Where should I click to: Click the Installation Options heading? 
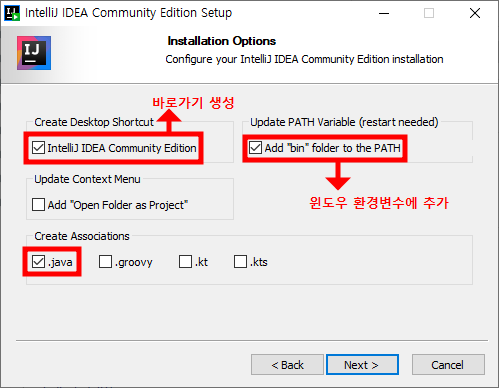[x=222, y=41]
